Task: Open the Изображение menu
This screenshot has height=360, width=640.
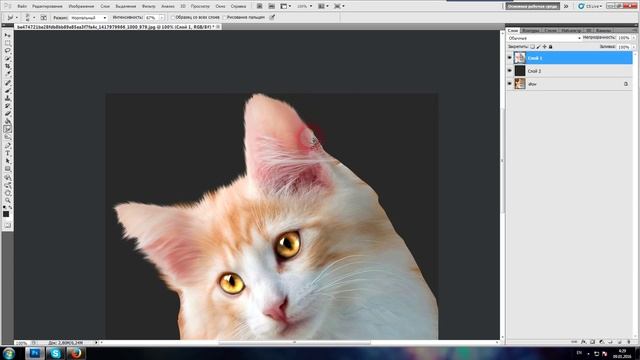Action: pos(81,6)
